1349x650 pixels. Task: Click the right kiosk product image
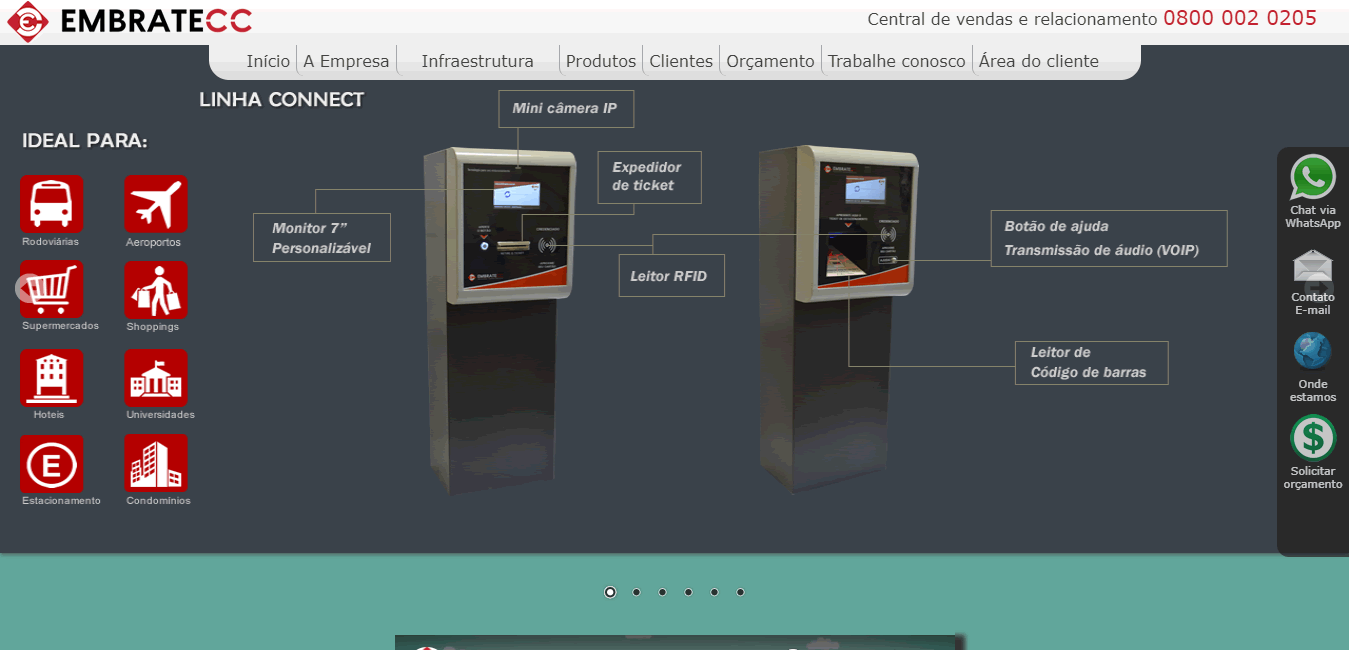coord(838,319)
